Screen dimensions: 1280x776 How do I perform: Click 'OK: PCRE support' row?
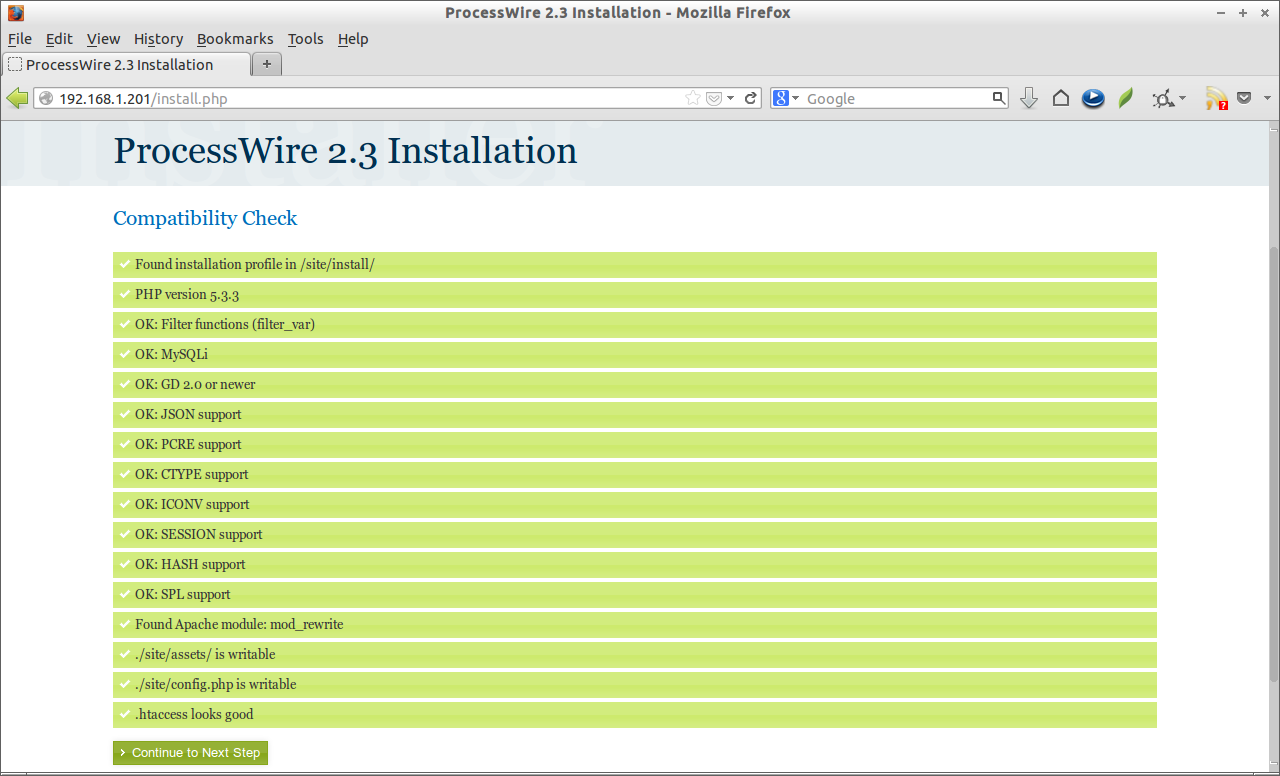click(x=635, y=444)
